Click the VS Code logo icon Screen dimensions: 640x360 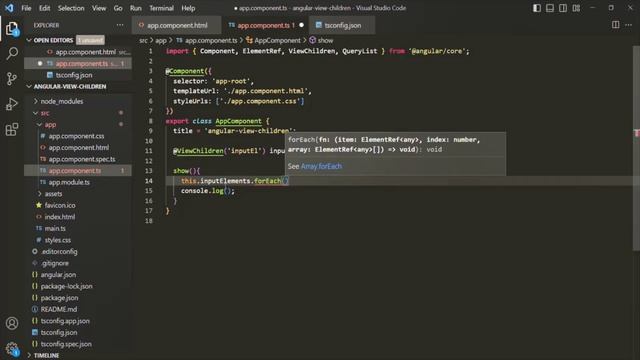pyautogui.click(x=9, y=8)
